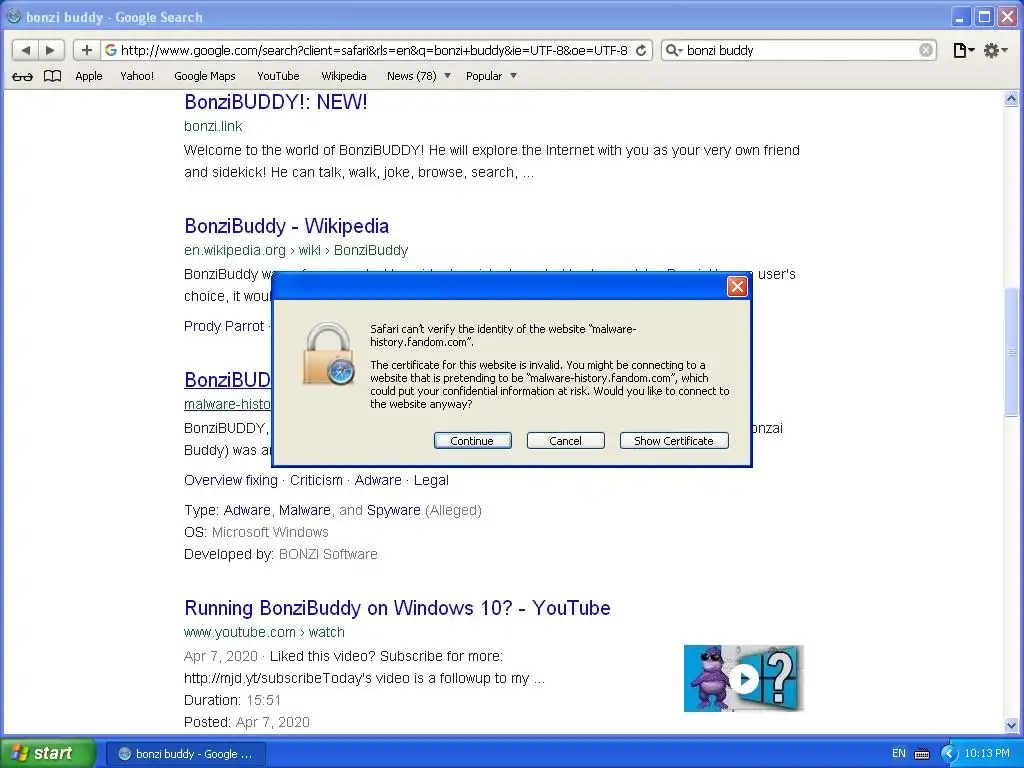Select bonzi buddy - Google taskbar item
This screenshot has height=768, width=1024.
click(x=185, y=754)
